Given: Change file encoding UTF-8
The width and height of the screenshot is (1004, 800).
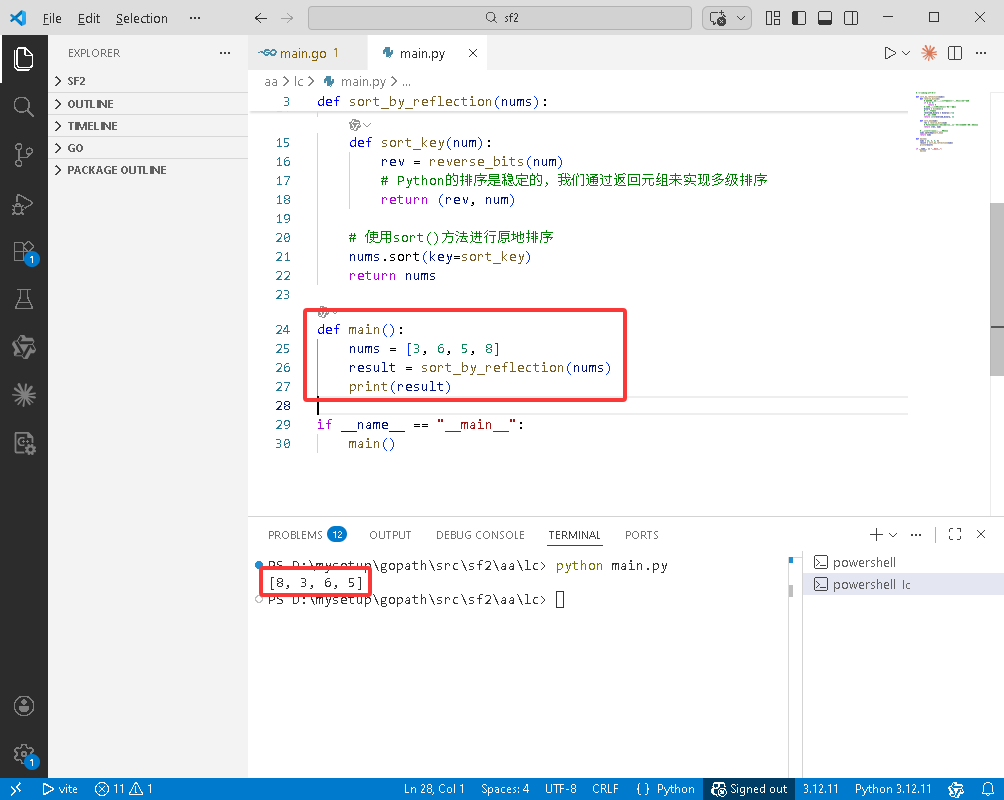Looking at the screenshot, I should pos(561,789).
